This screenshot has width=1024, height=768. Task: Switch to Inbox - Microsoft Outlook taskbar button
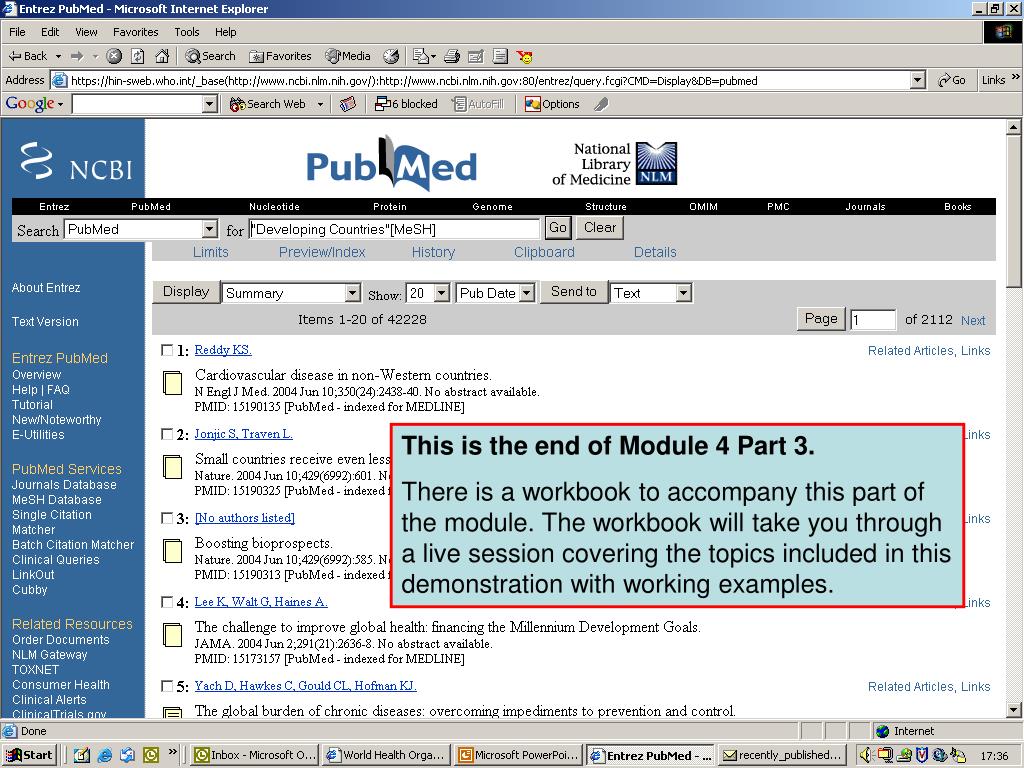click(x=255, y=755)
